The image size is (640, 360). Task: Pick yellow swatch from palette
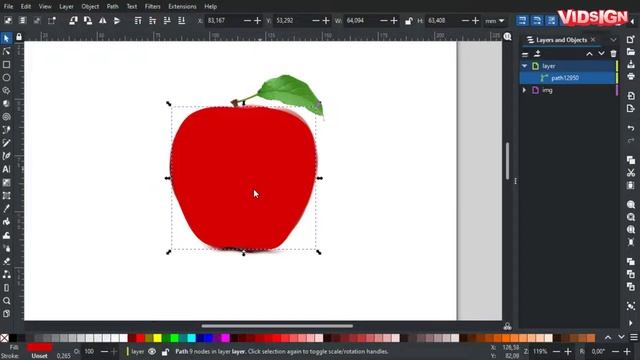click(157, 338)
